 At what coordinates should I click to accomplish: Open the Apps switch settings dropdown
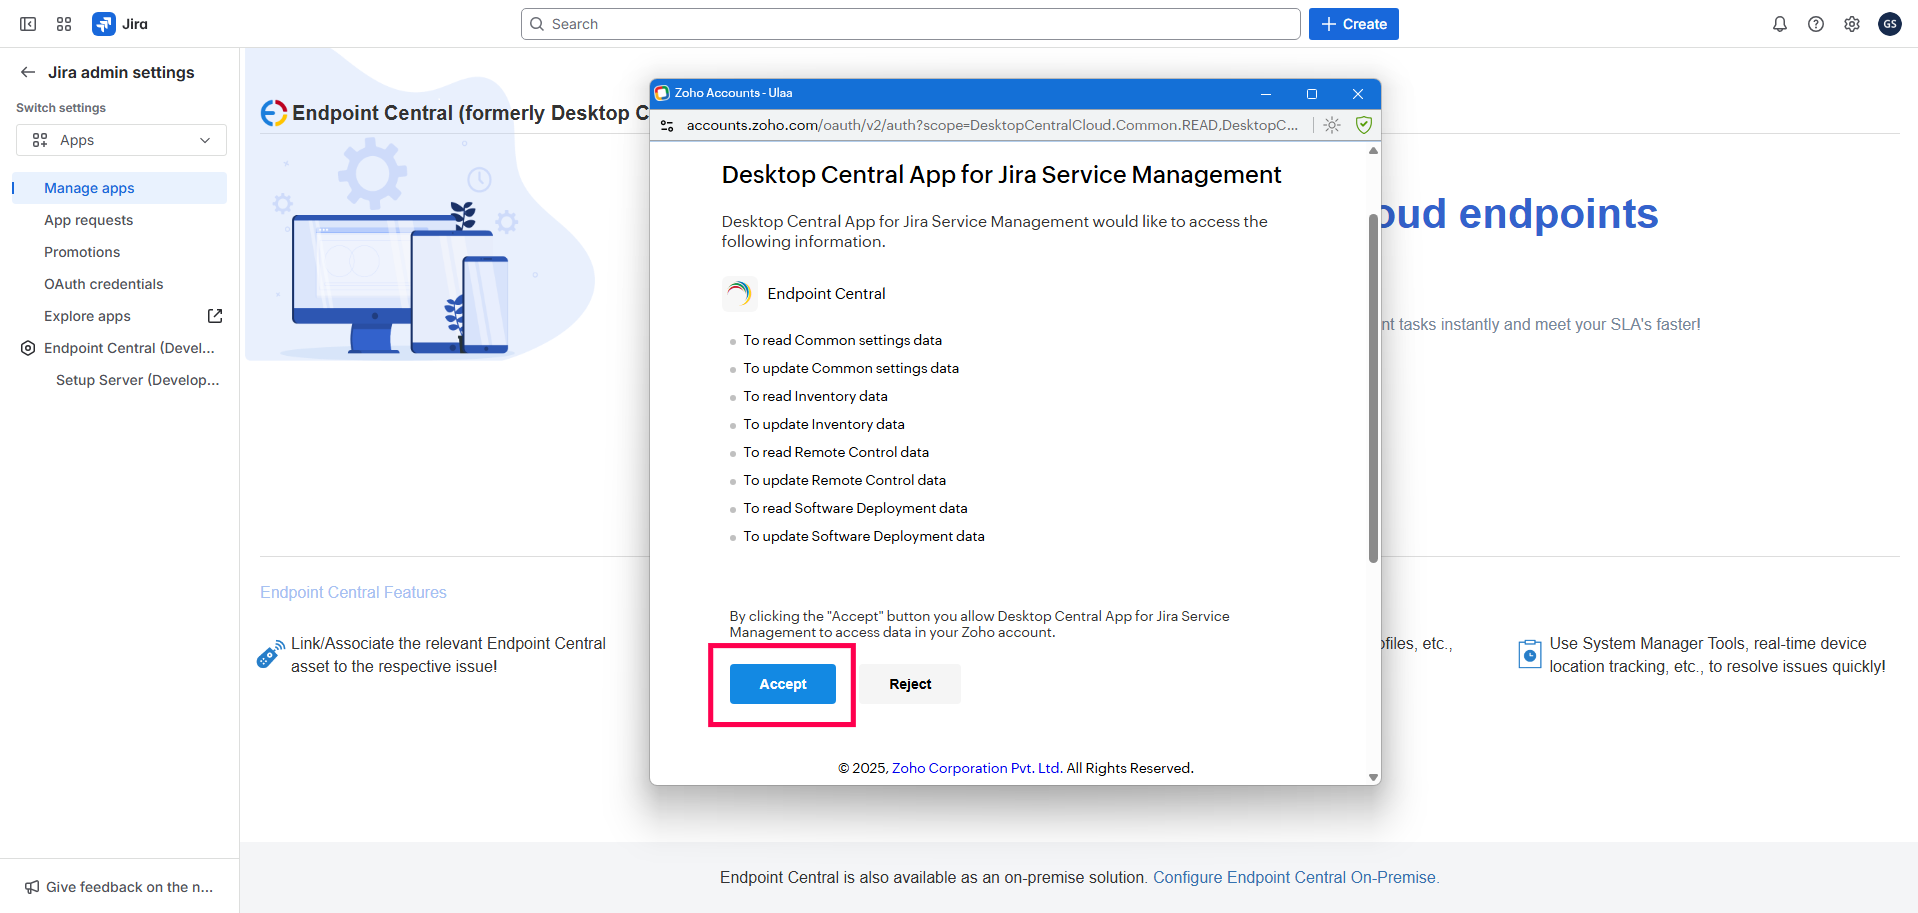click(x=120, y=140)
